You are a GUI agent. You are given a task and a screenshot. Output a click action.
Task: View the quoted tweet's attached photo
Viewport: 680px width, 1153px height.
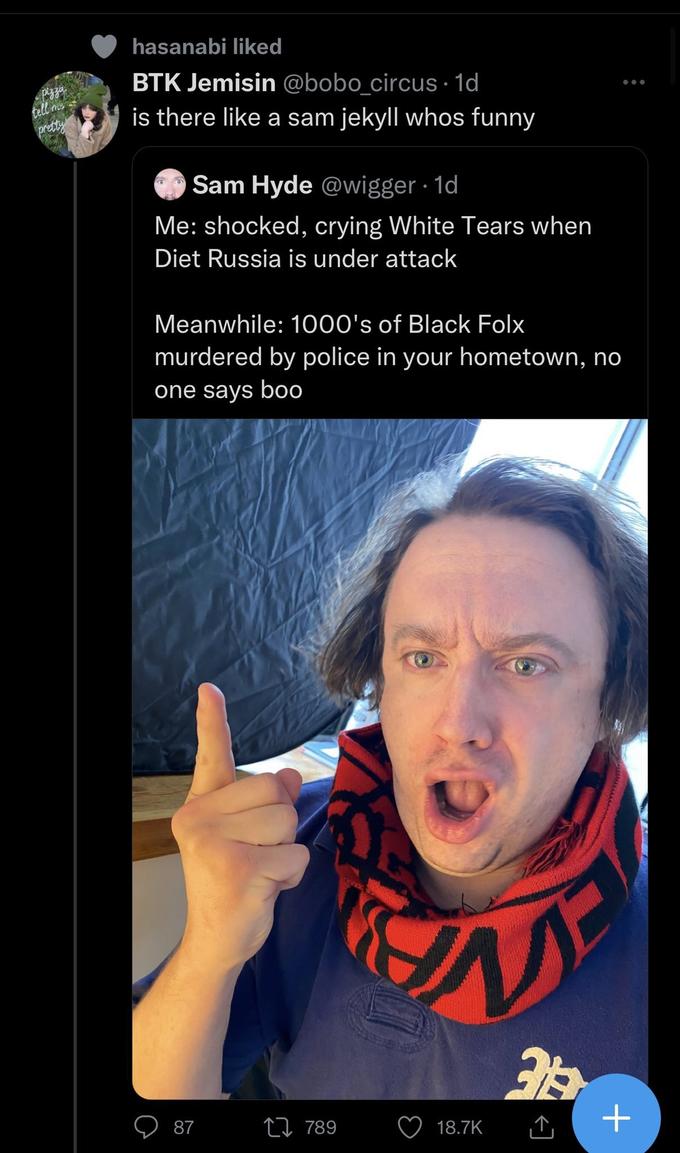click(x=390, y=759)
